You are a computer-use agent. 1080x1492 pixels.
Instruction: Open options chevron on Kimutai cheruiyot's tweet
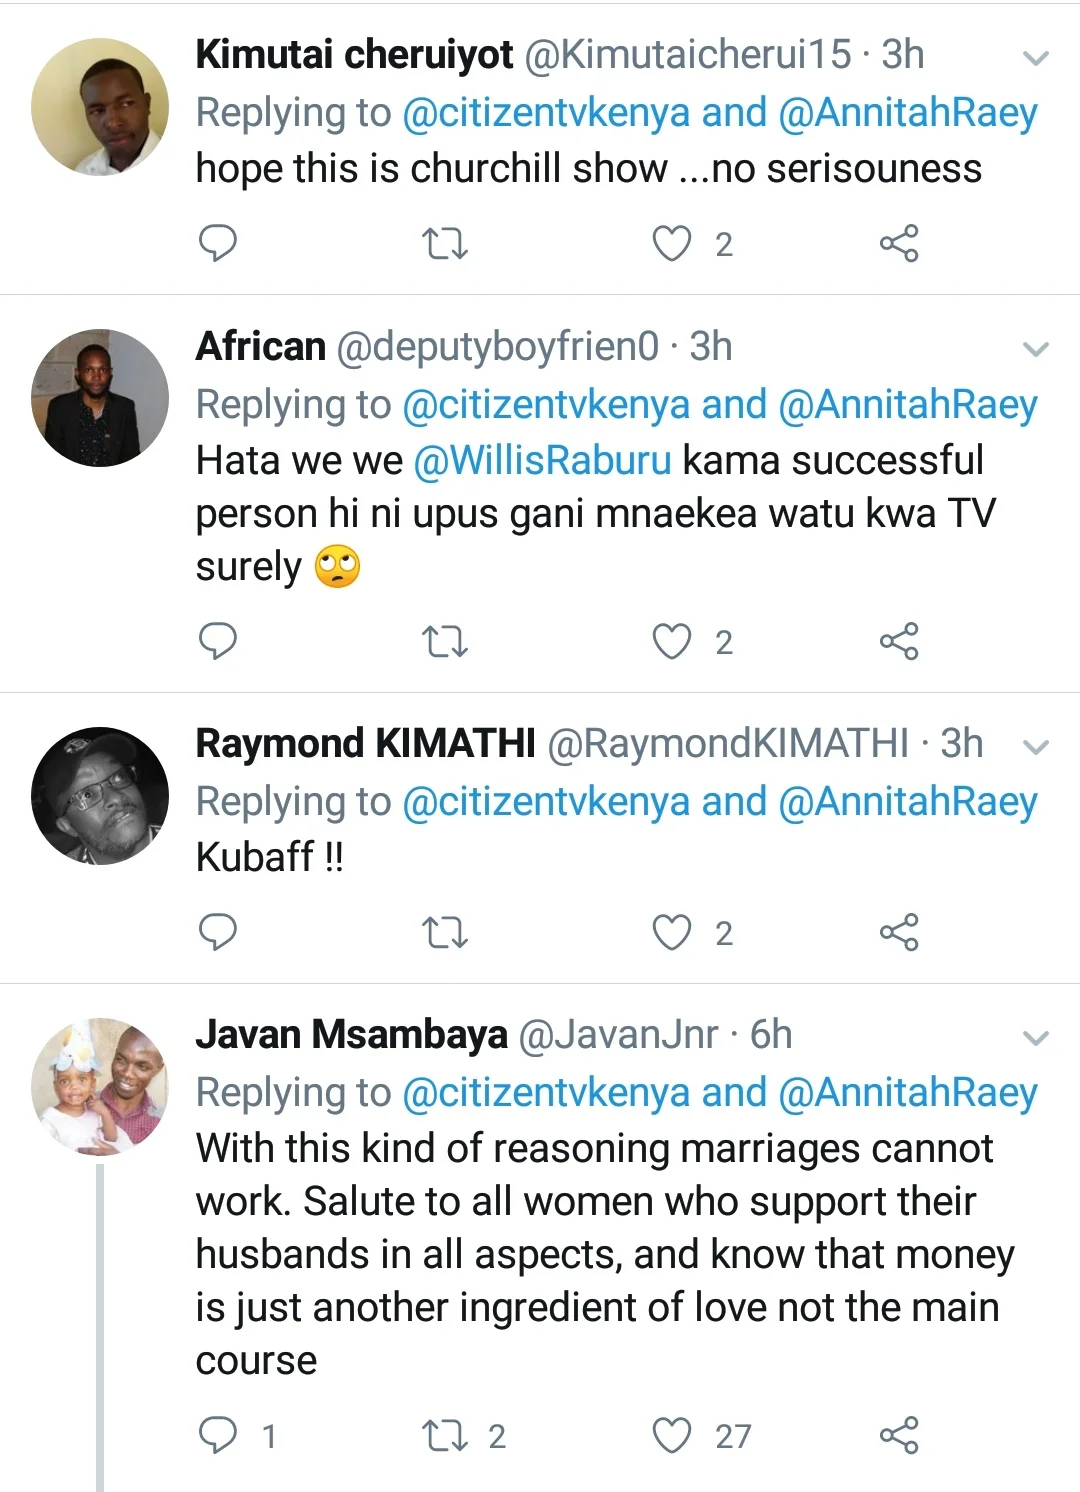pos(1036,58)
